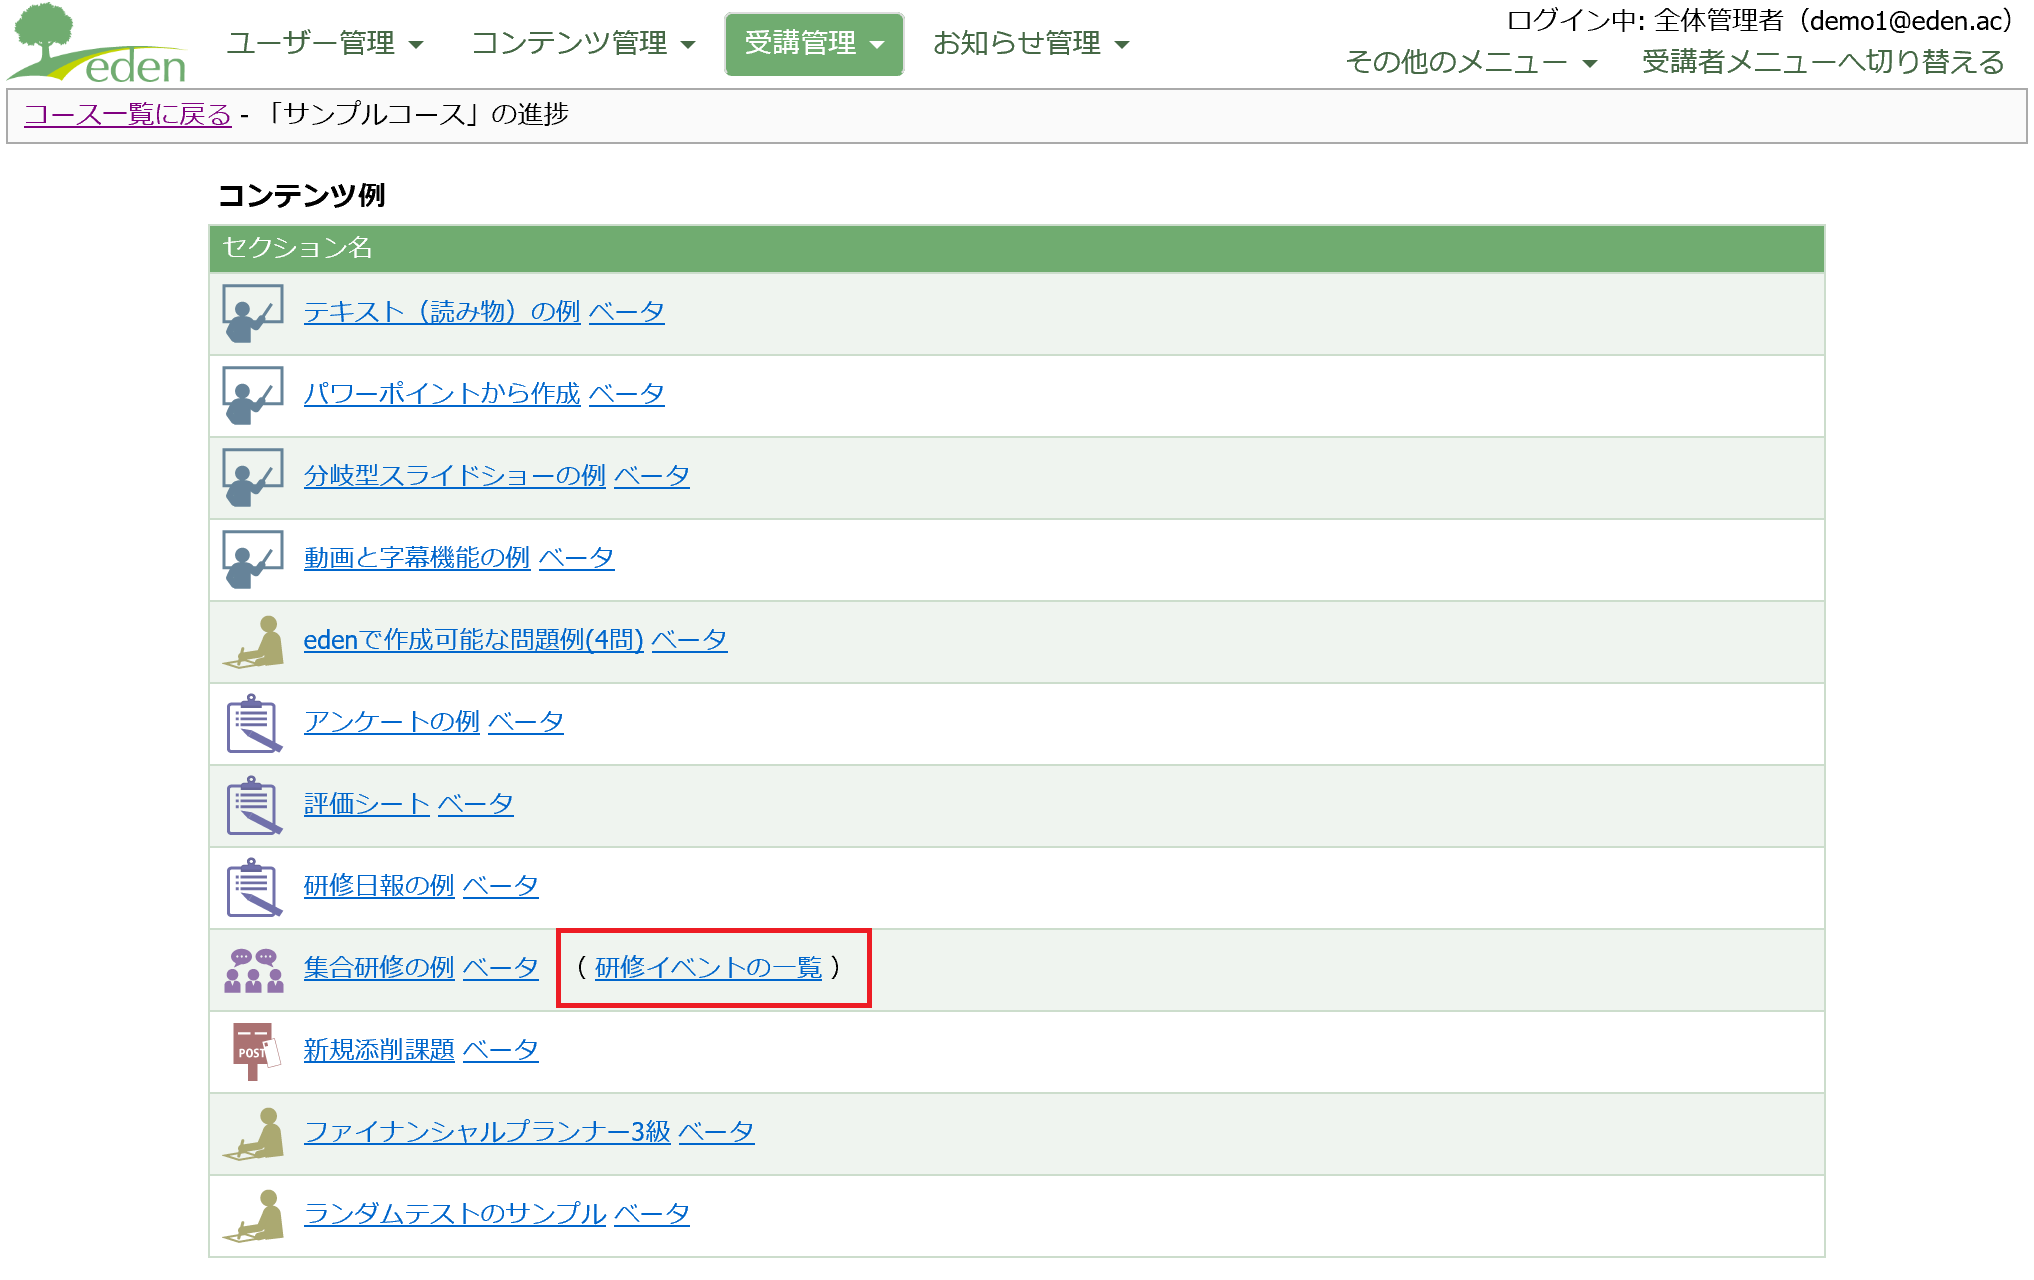Open ファイナンシャルプランナー3級 link

coord(487,1131)
